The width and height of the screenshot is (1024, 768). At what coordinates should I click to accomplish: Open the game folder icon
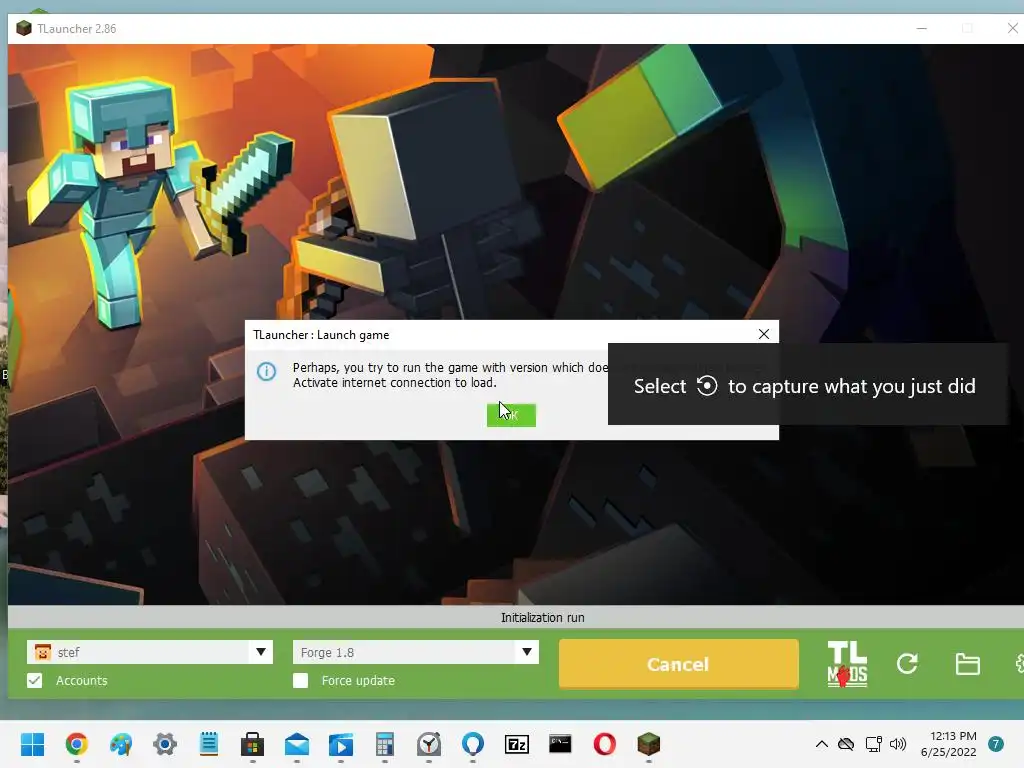[x=967, y=664]
